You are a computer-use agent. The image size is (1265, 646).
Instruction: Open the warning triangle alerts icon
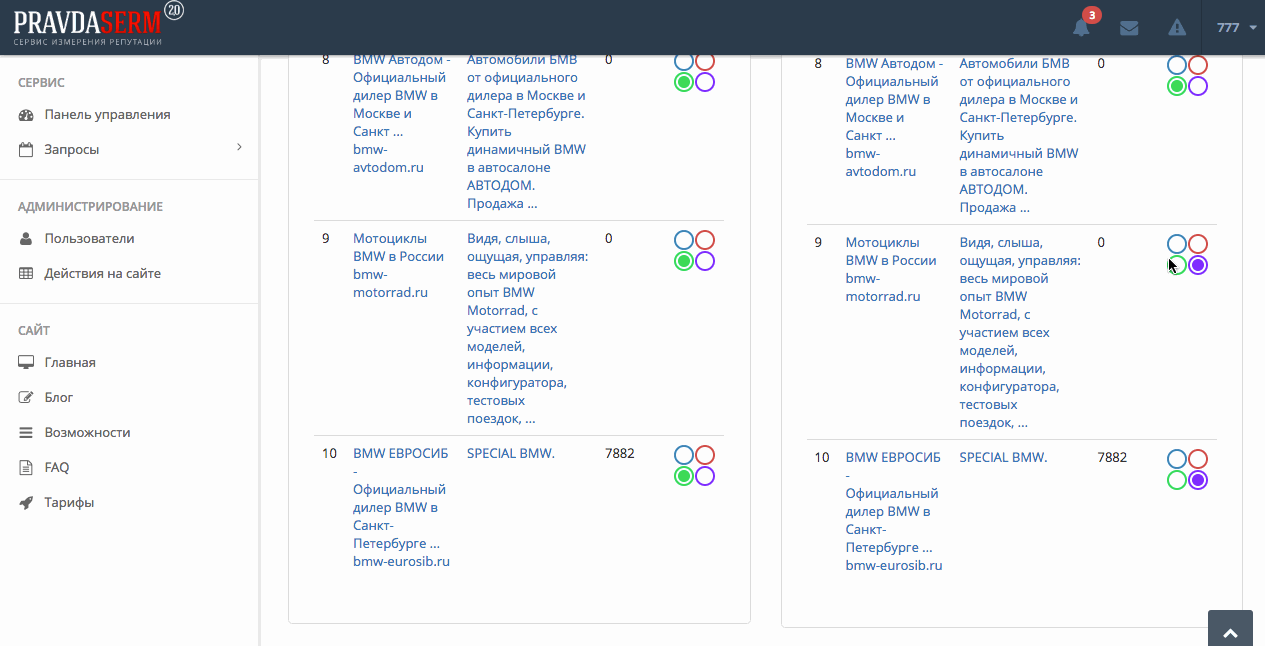[1177, 28]
